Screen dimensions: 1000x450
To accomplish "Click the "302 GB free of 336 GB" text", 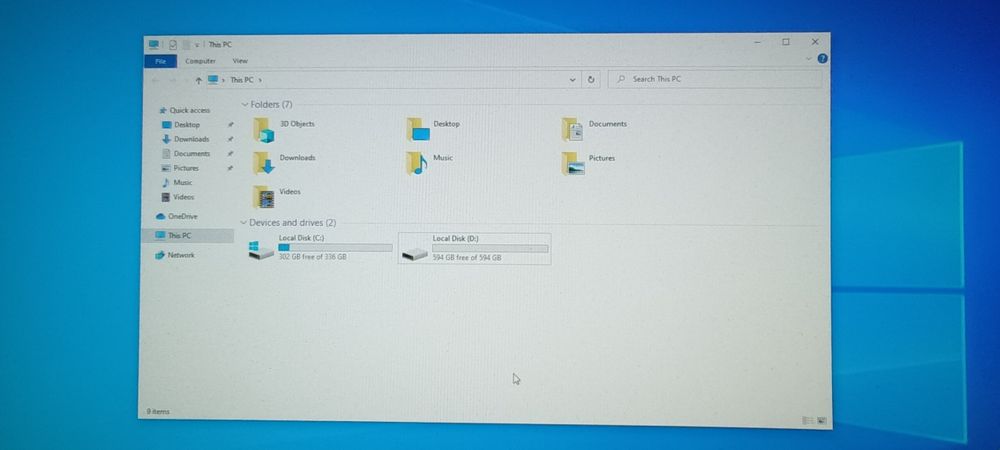I will (x=312, y=257).
